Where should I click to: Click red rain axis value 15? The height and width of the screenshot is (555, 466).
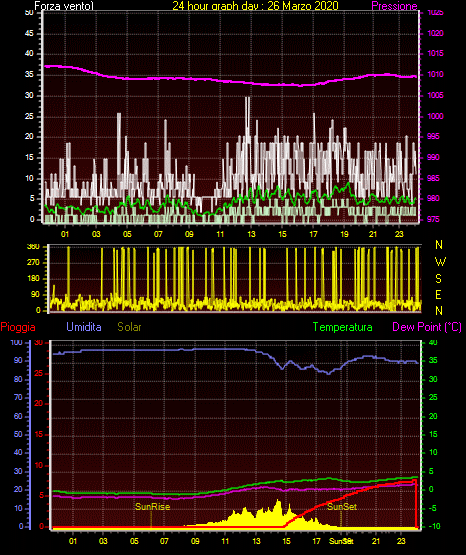[x=39, y=434]
